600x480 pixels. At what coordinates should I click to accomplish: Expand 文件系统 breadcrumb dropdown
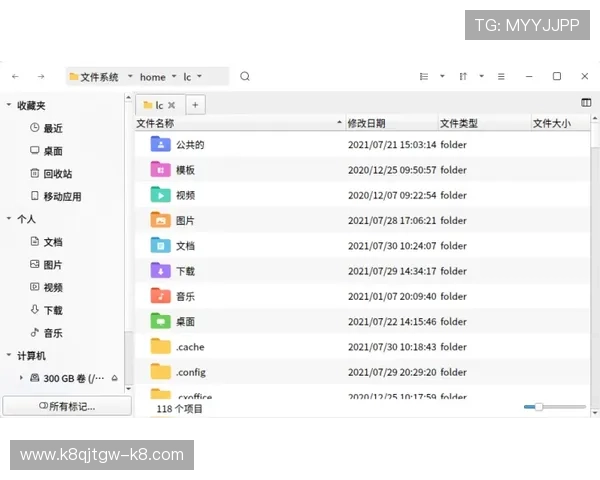(x=130, y=76)
